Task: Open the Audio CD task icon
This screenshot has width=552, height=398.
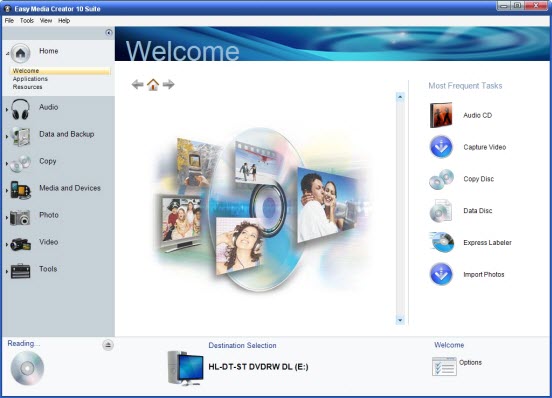Action: click(x=441, y=115)
